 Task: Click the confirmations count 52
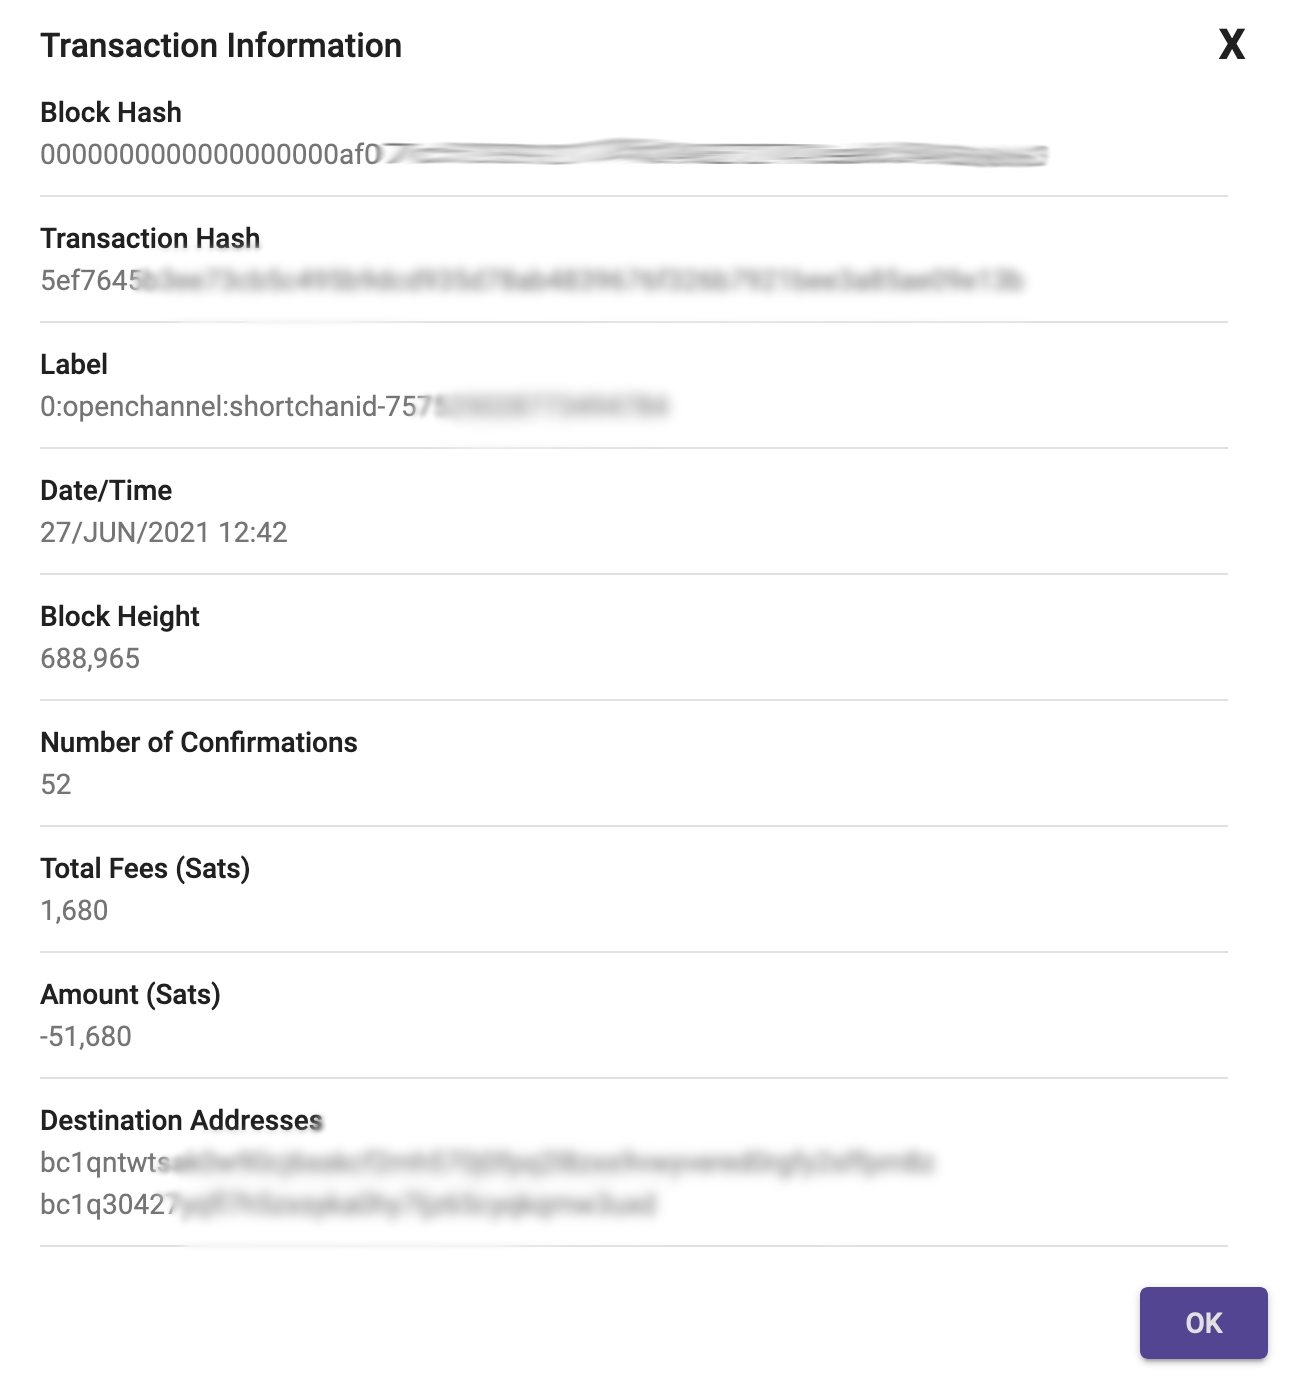point(56,784)
